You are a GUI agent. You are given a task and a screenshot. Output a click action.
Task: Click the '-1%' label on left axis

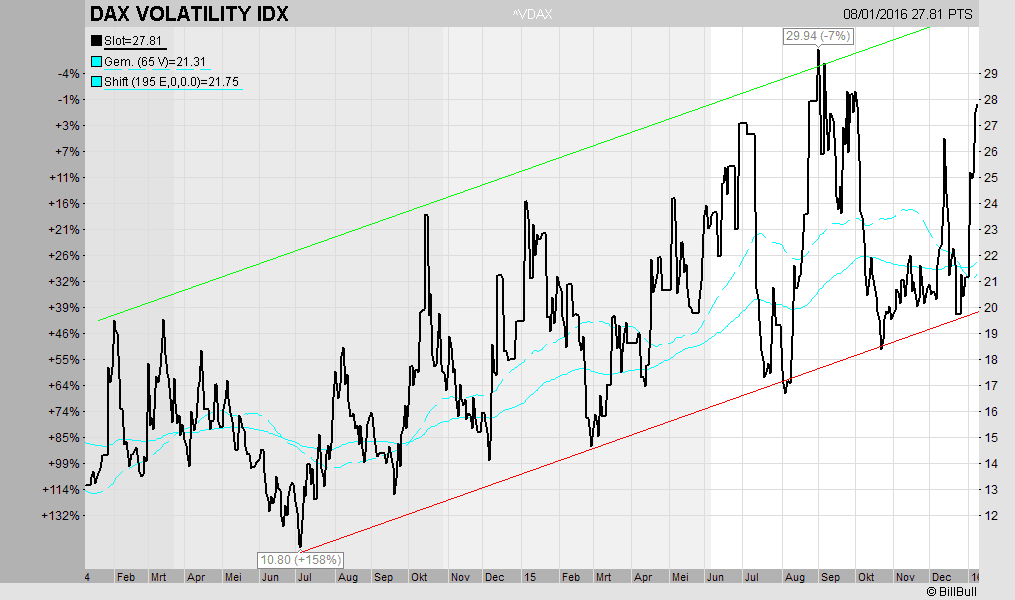click(x=69, y=100)
